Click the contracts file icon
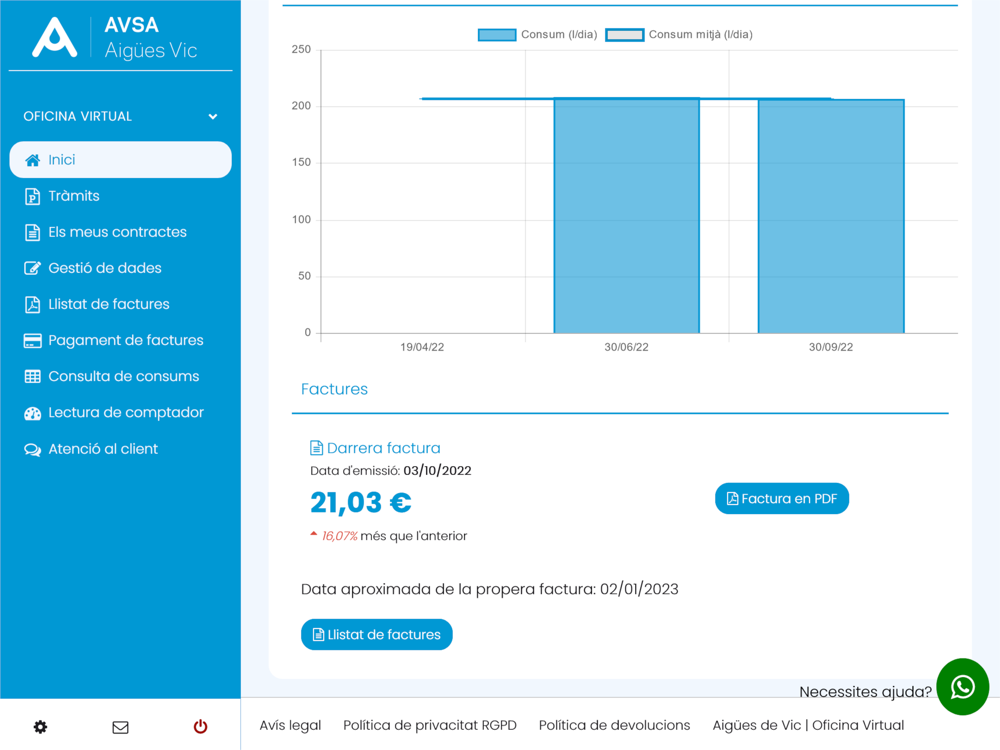Image resolution: width=1000 pixels, height=750 pixels. click(33, 233)
